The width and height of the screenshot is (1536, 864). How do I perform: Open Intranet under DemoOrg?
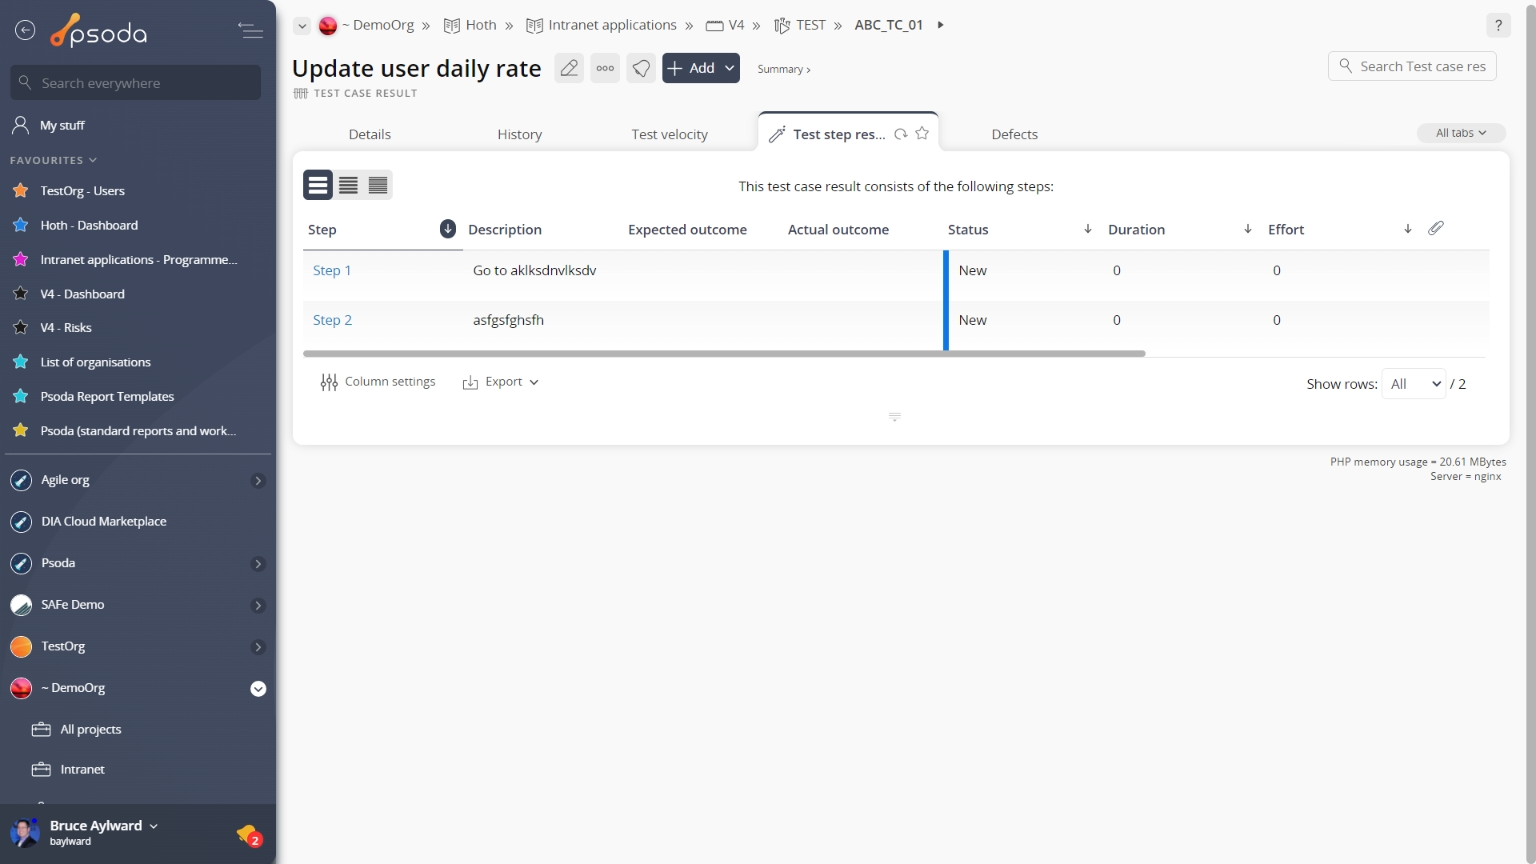point(82,770)
